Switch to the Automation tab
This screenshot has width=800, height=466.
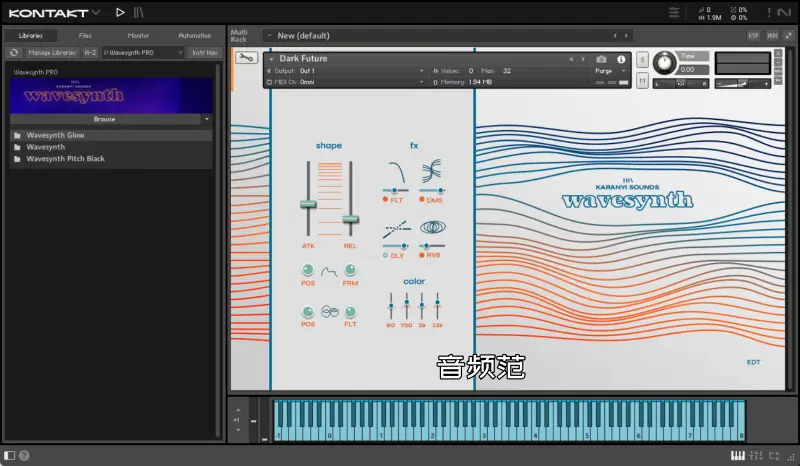pos(194,36)
